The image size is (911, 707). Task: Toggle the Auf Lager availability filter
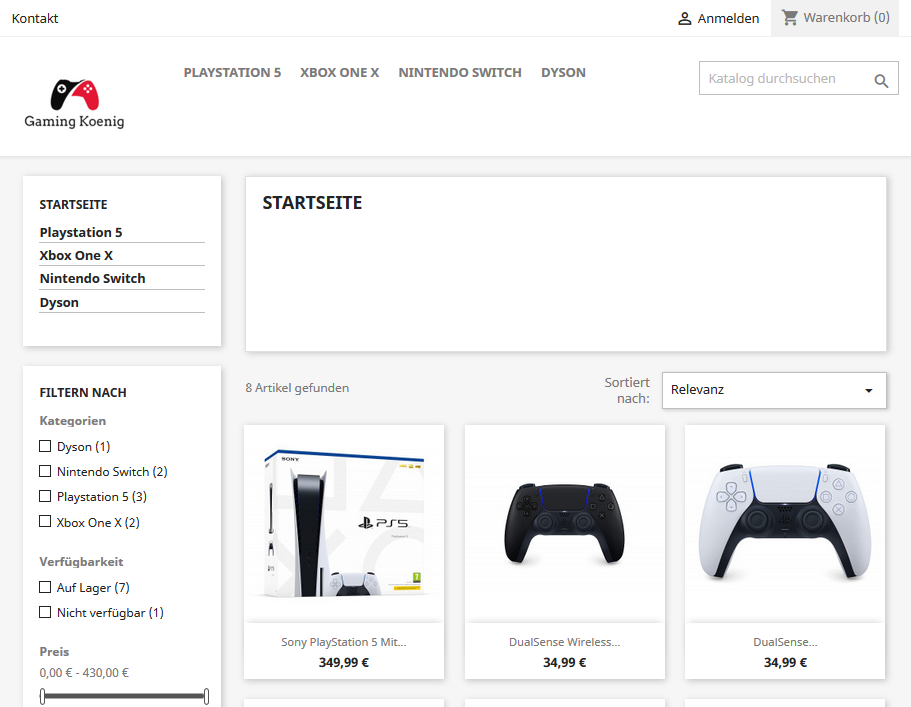click(x=45, y=587)
